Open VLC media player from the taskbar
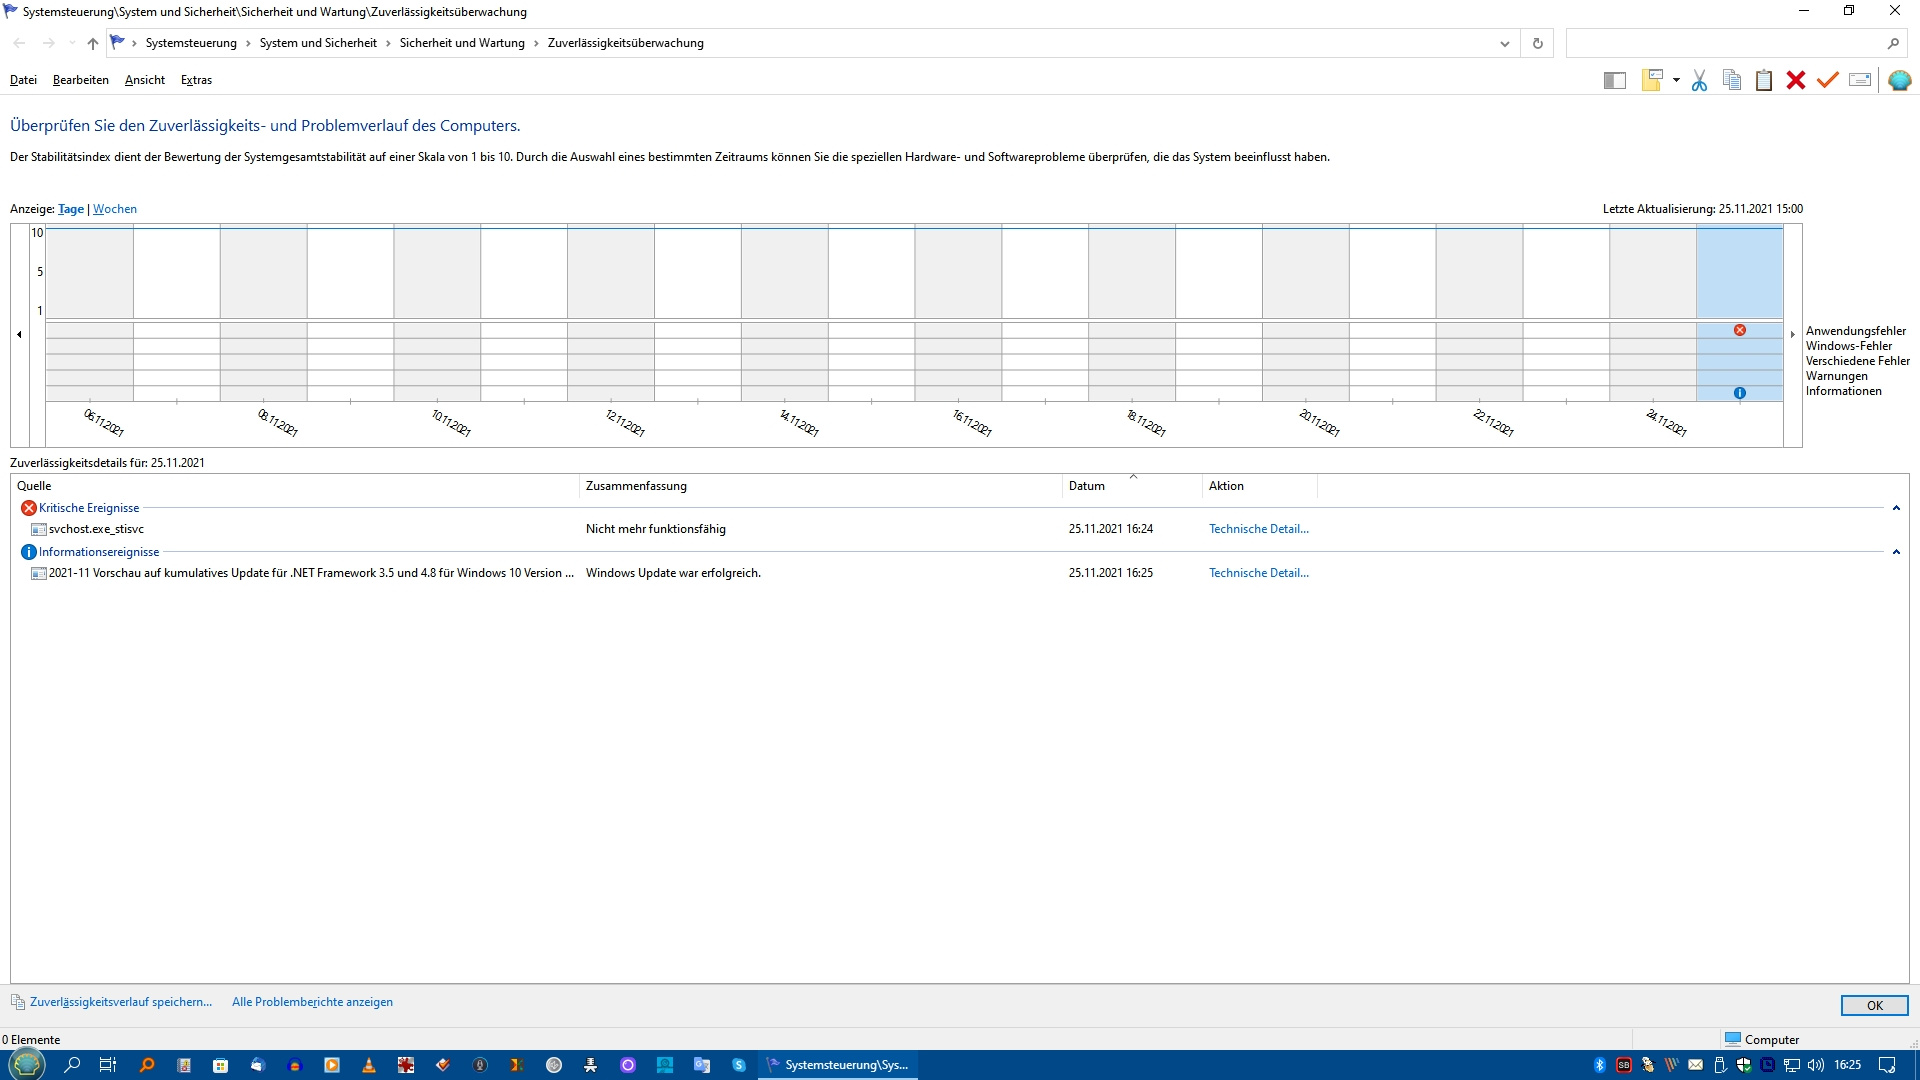This screenshot has width=1920, height=1080. pyautogui.click(x=369, y=1065)
